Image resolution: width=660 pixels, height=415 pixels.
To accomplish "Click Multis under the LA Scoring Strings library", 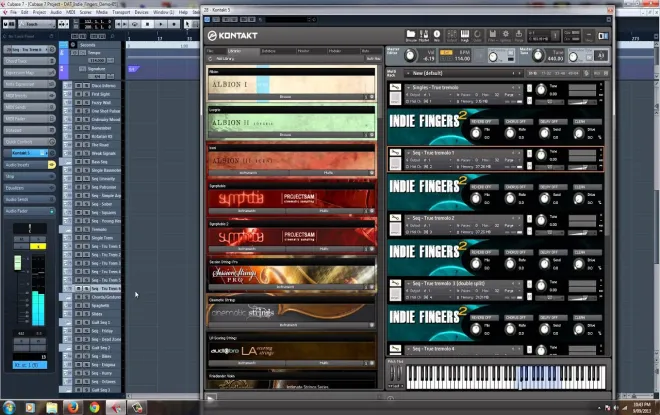I will pos(323,363).
